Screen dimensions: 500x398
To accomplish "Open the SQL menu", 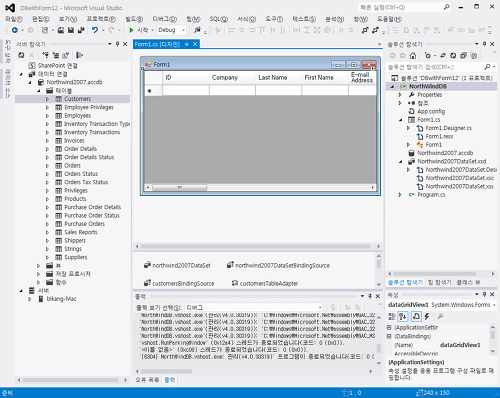I will (218, 19).
